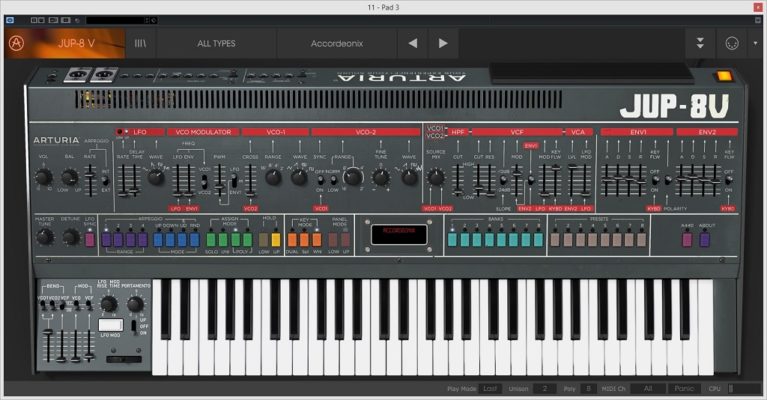Flip the ENV1 POLARITY switch
This screenshot has height=400, width=767.
[668, 180]
